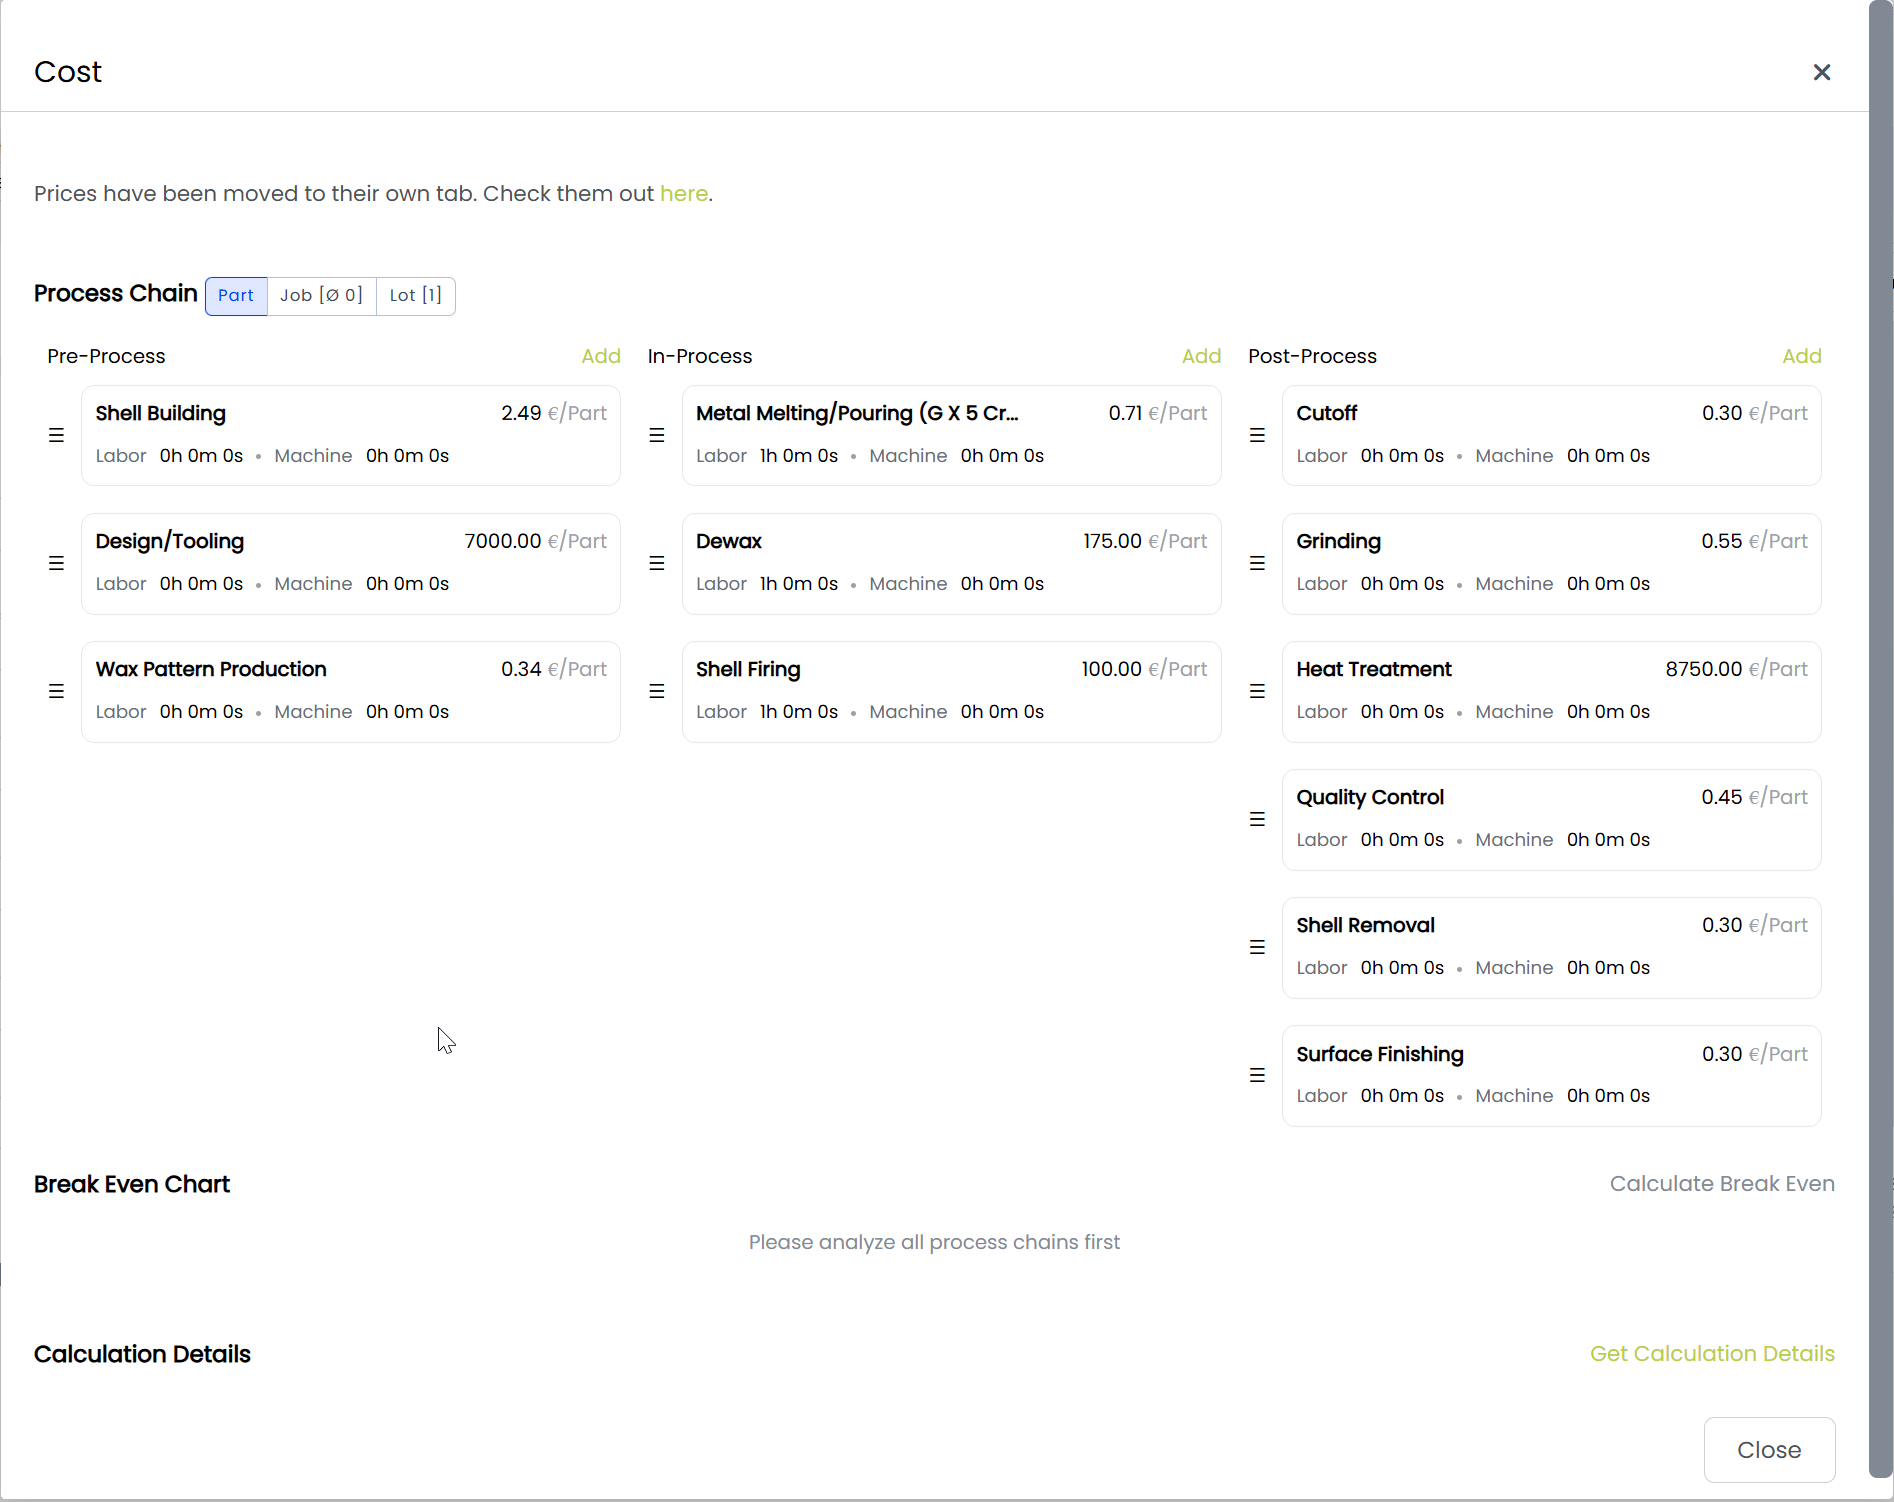Click the drag handle next to Design/Tooling
The width and height of the screenshot is (1894, 1502).
click(56, 563)
